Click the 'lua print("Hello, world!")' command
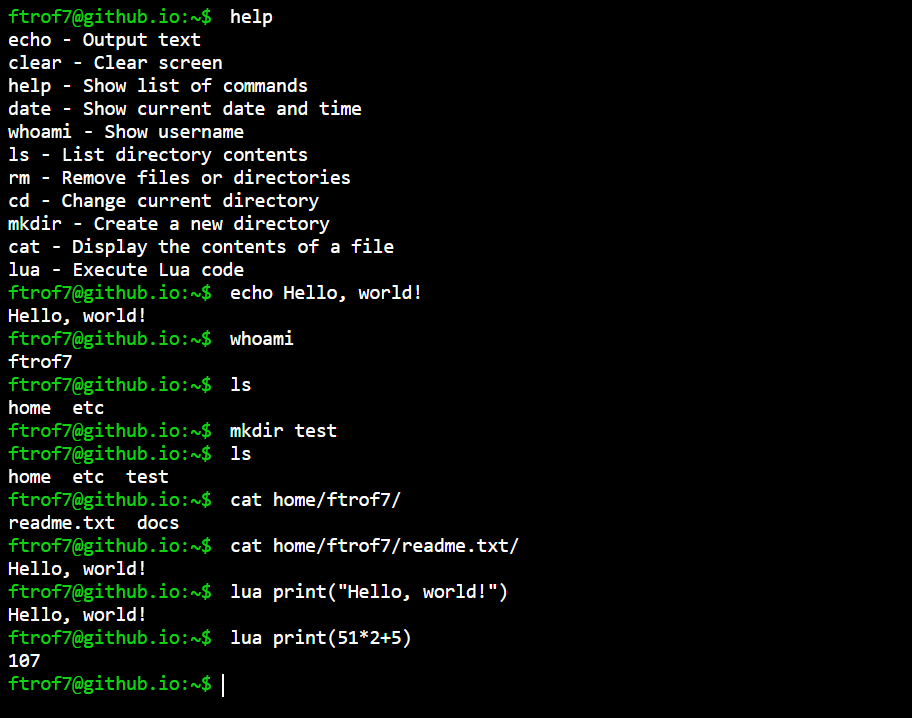Screen dimensions: 912x718 point(369,592)
